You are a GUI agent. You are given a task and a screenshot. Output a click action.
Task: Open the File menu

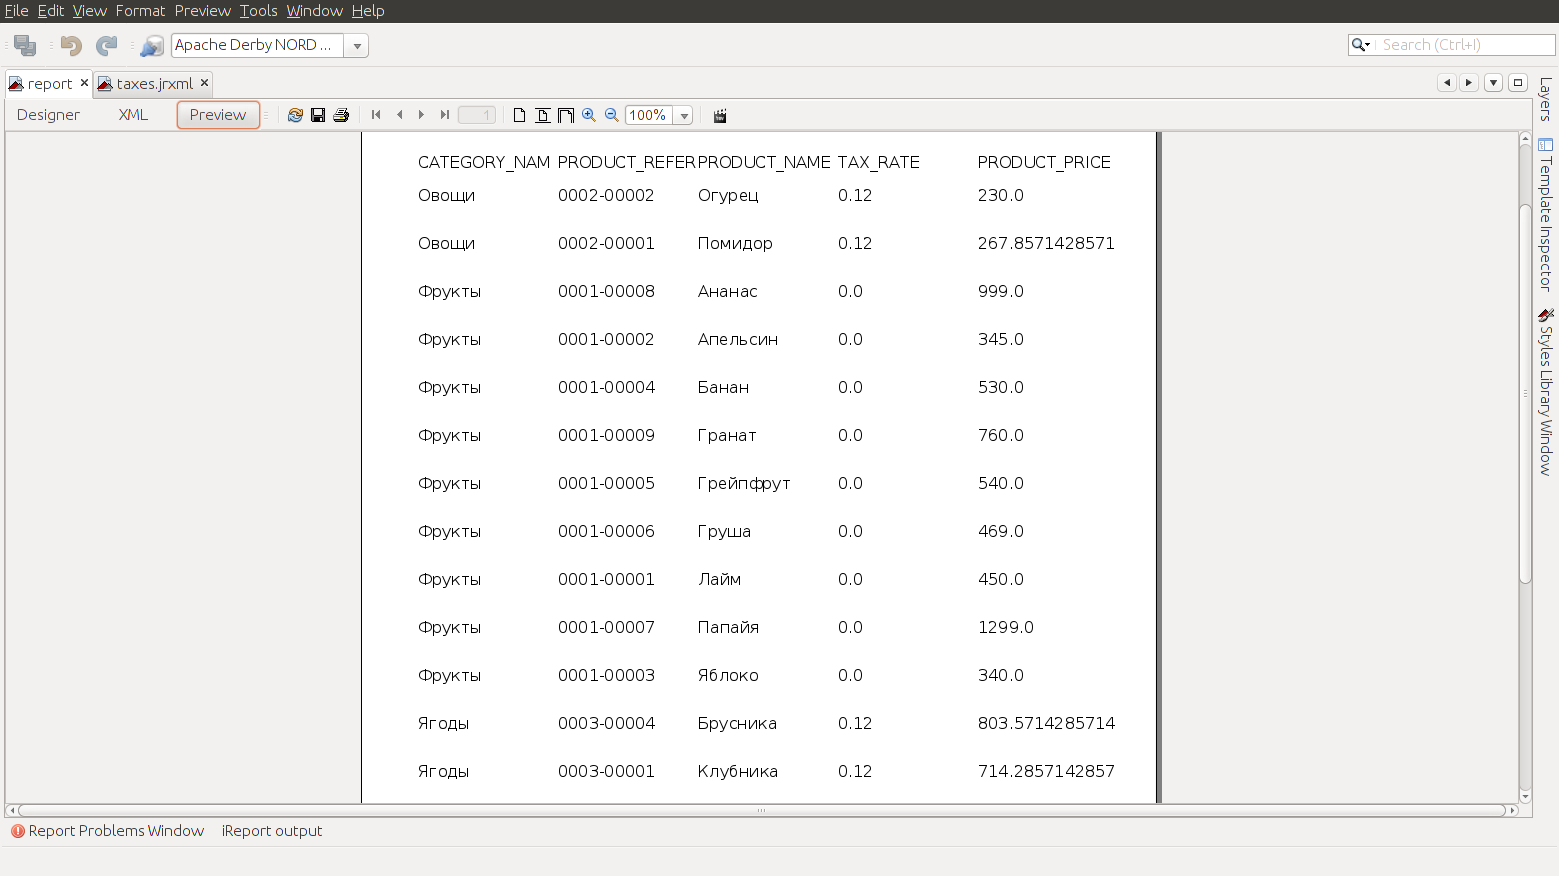[16, 11]
